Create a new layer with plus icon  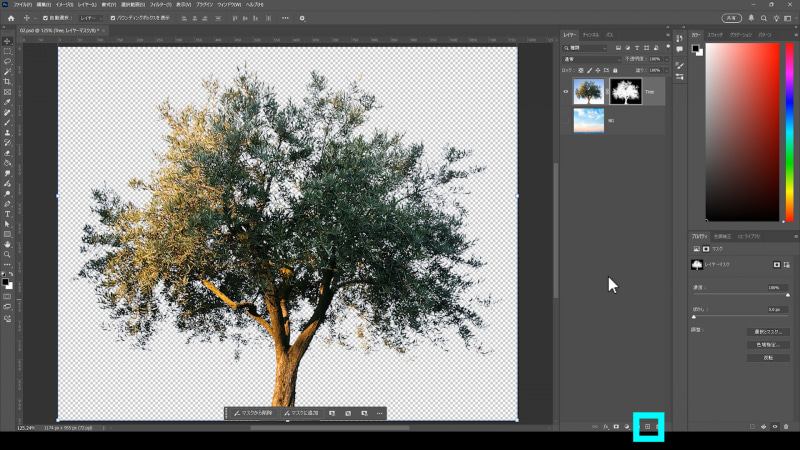(x=647, y=427)
